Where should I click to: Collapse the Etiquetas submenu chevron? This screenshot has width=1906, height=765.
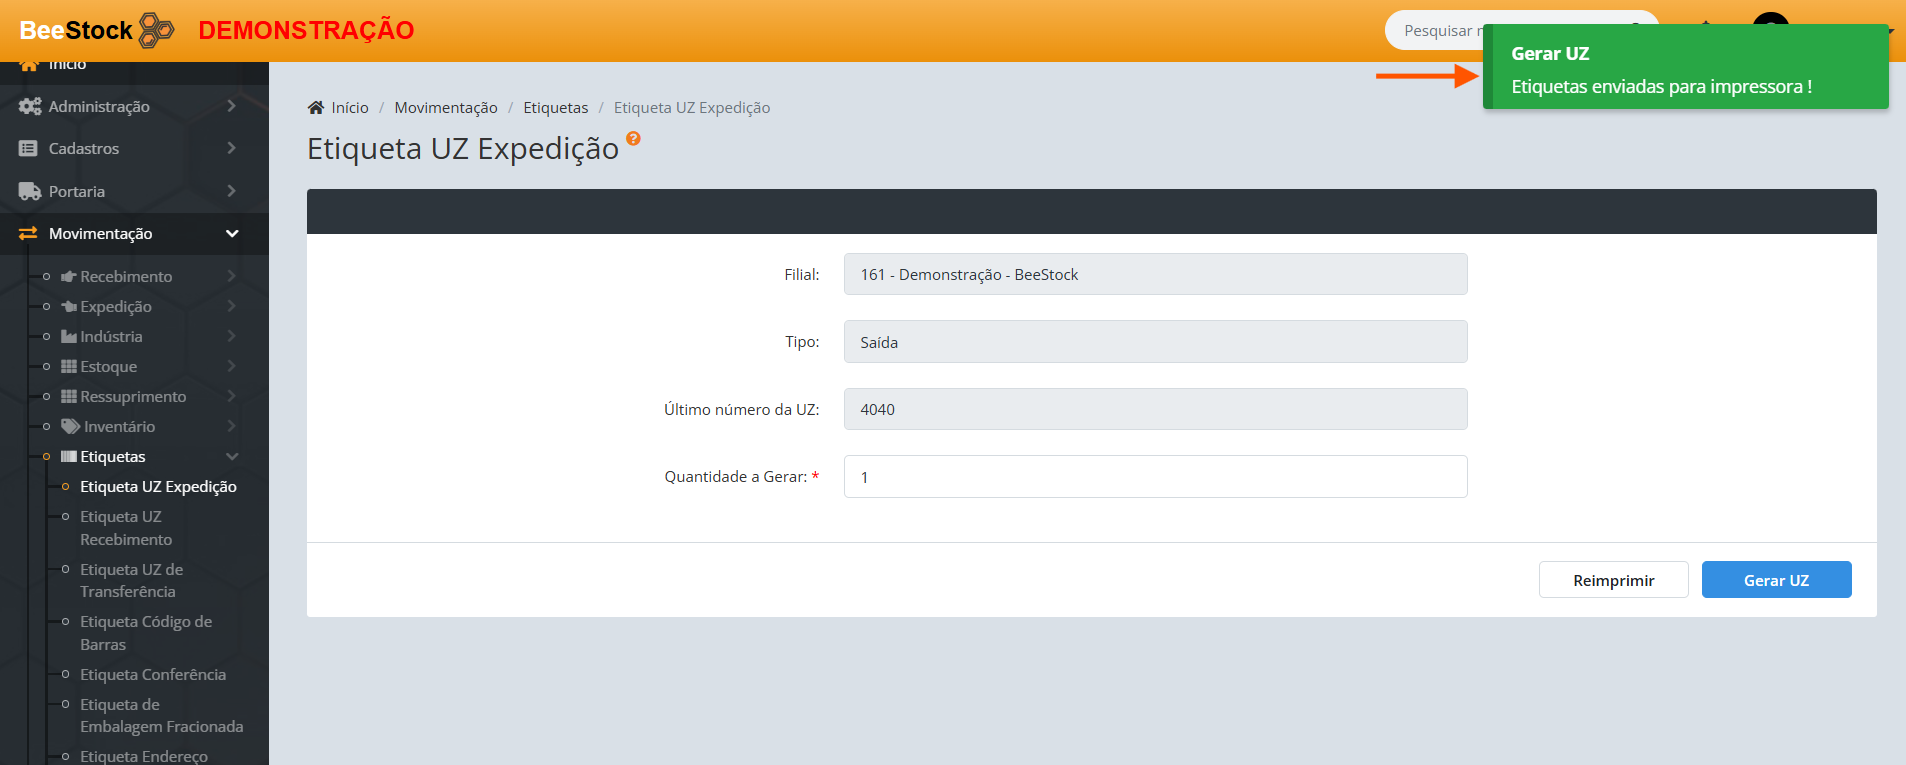[232, 456]
